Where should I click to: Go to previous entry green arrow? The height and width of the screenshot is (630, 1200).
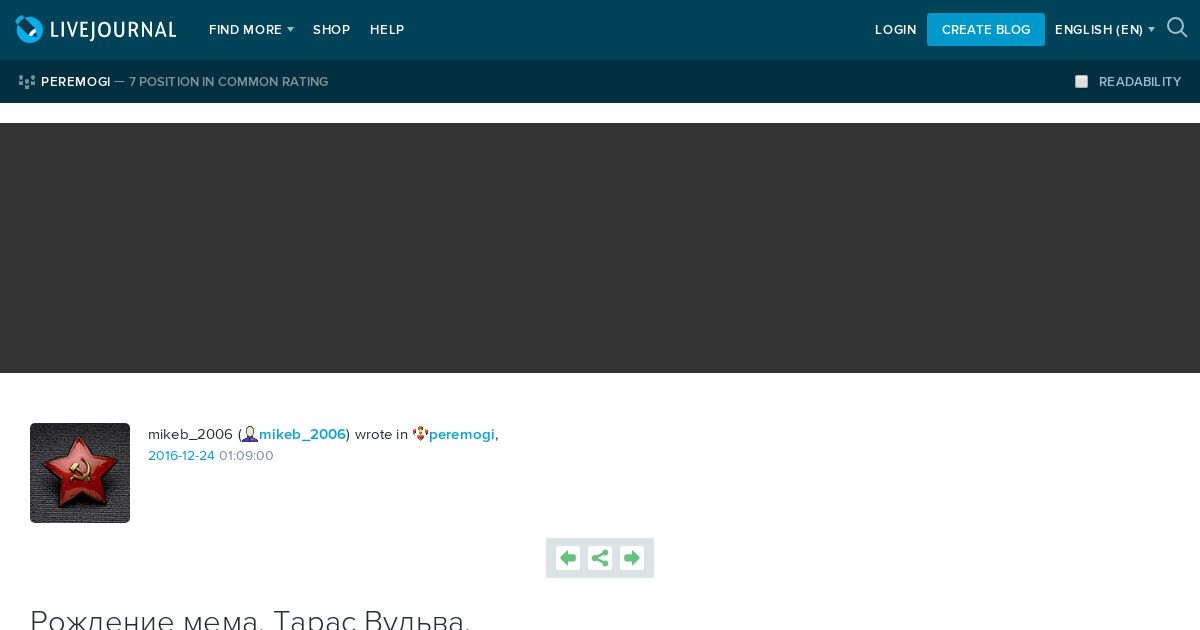click(x=568, y=558)
